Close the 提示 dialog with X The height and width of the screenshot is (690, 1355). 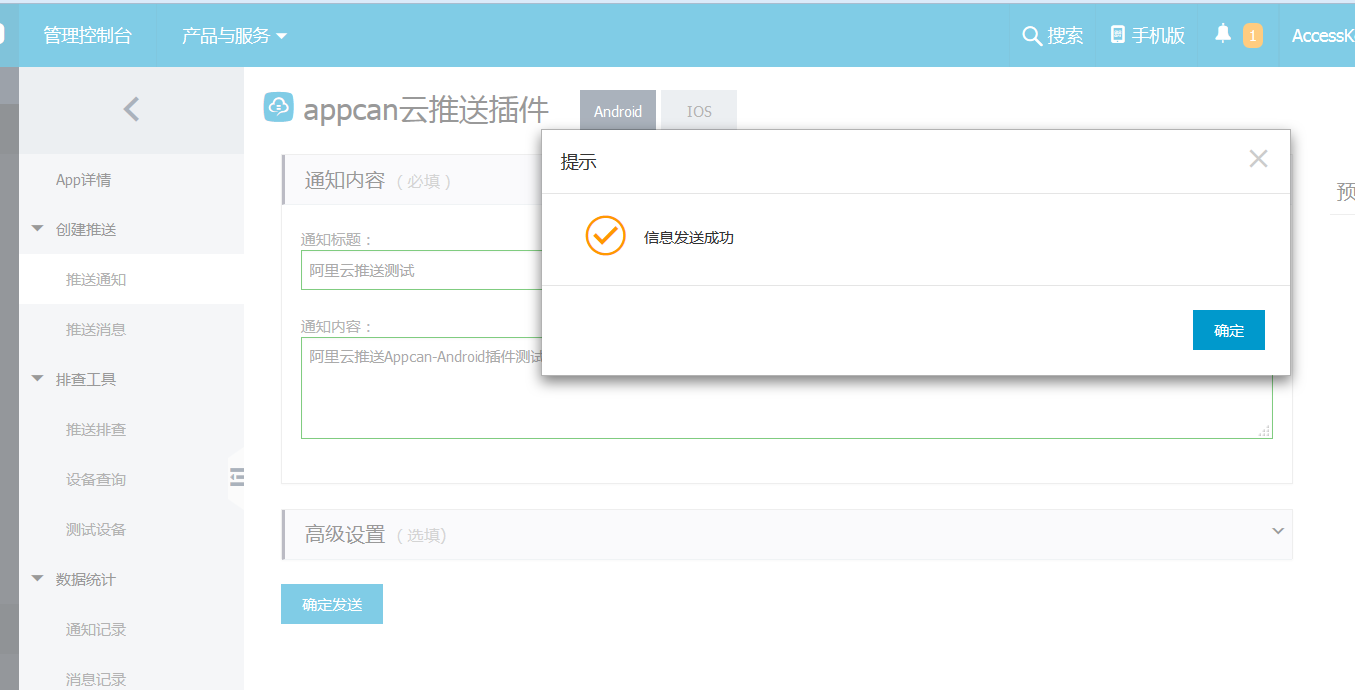point(1258,159)
